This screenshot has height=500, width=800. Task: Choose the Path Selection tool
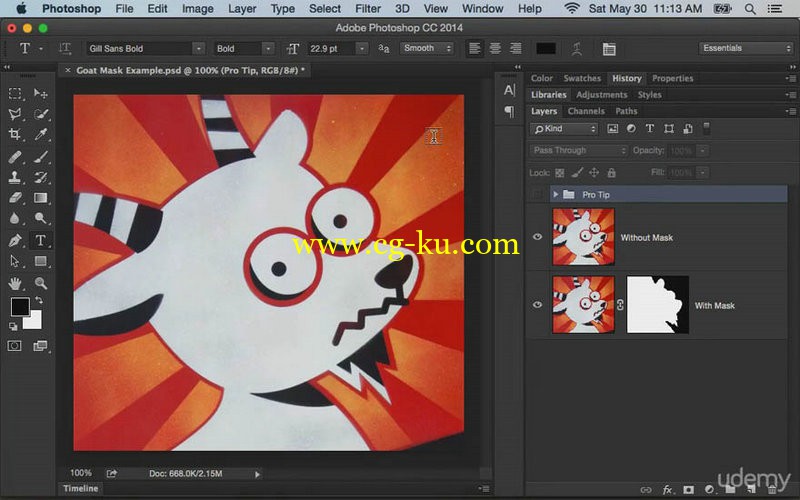pyautogui.click(x=15, y=261)
